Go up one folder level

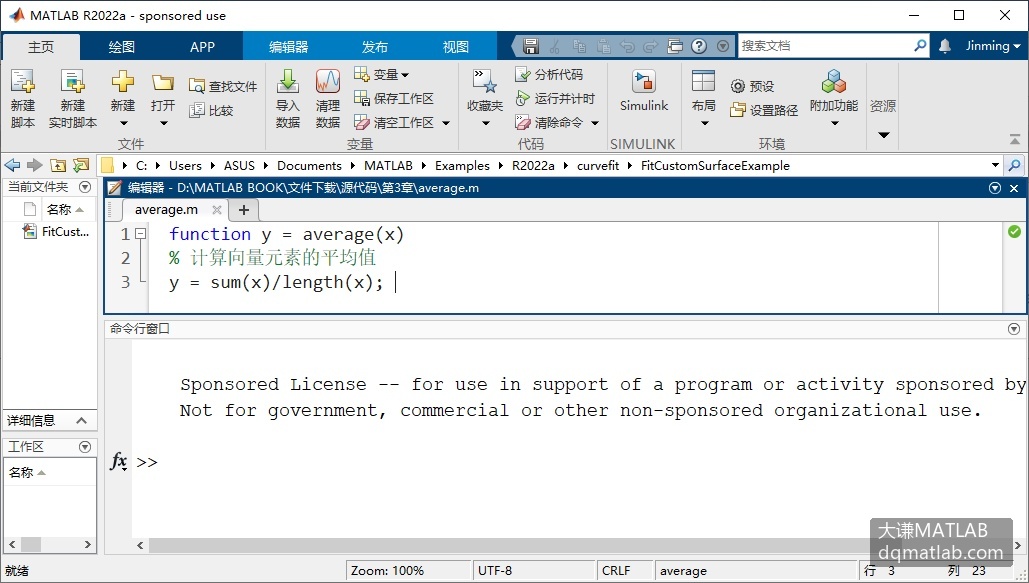[58, 165]
